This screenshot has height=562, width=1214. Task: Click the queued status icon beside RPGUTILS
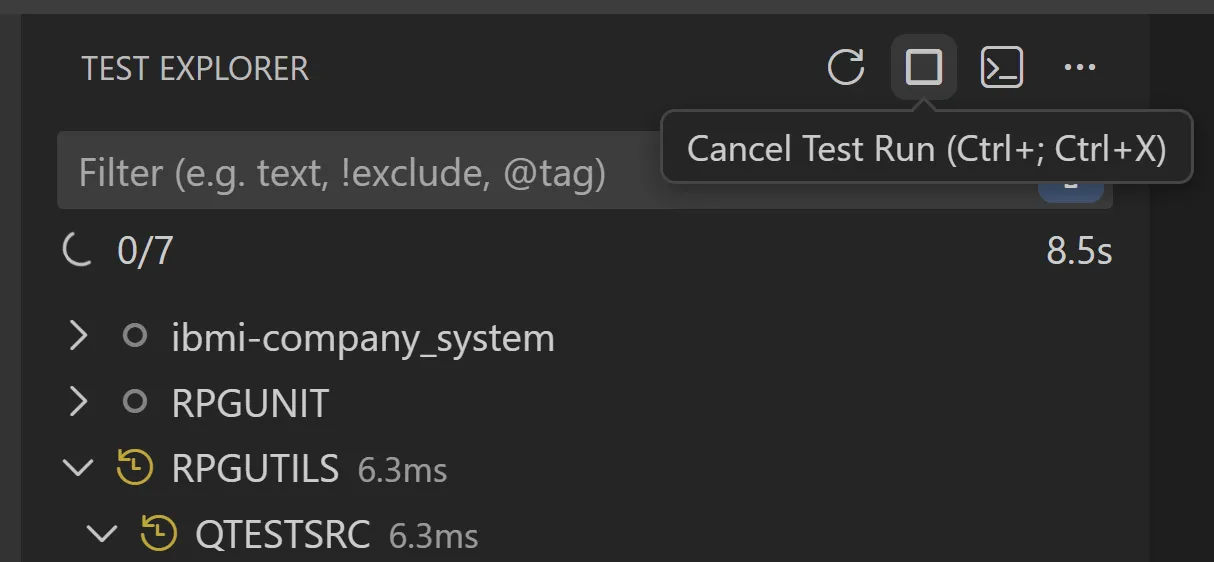point(135,467)
